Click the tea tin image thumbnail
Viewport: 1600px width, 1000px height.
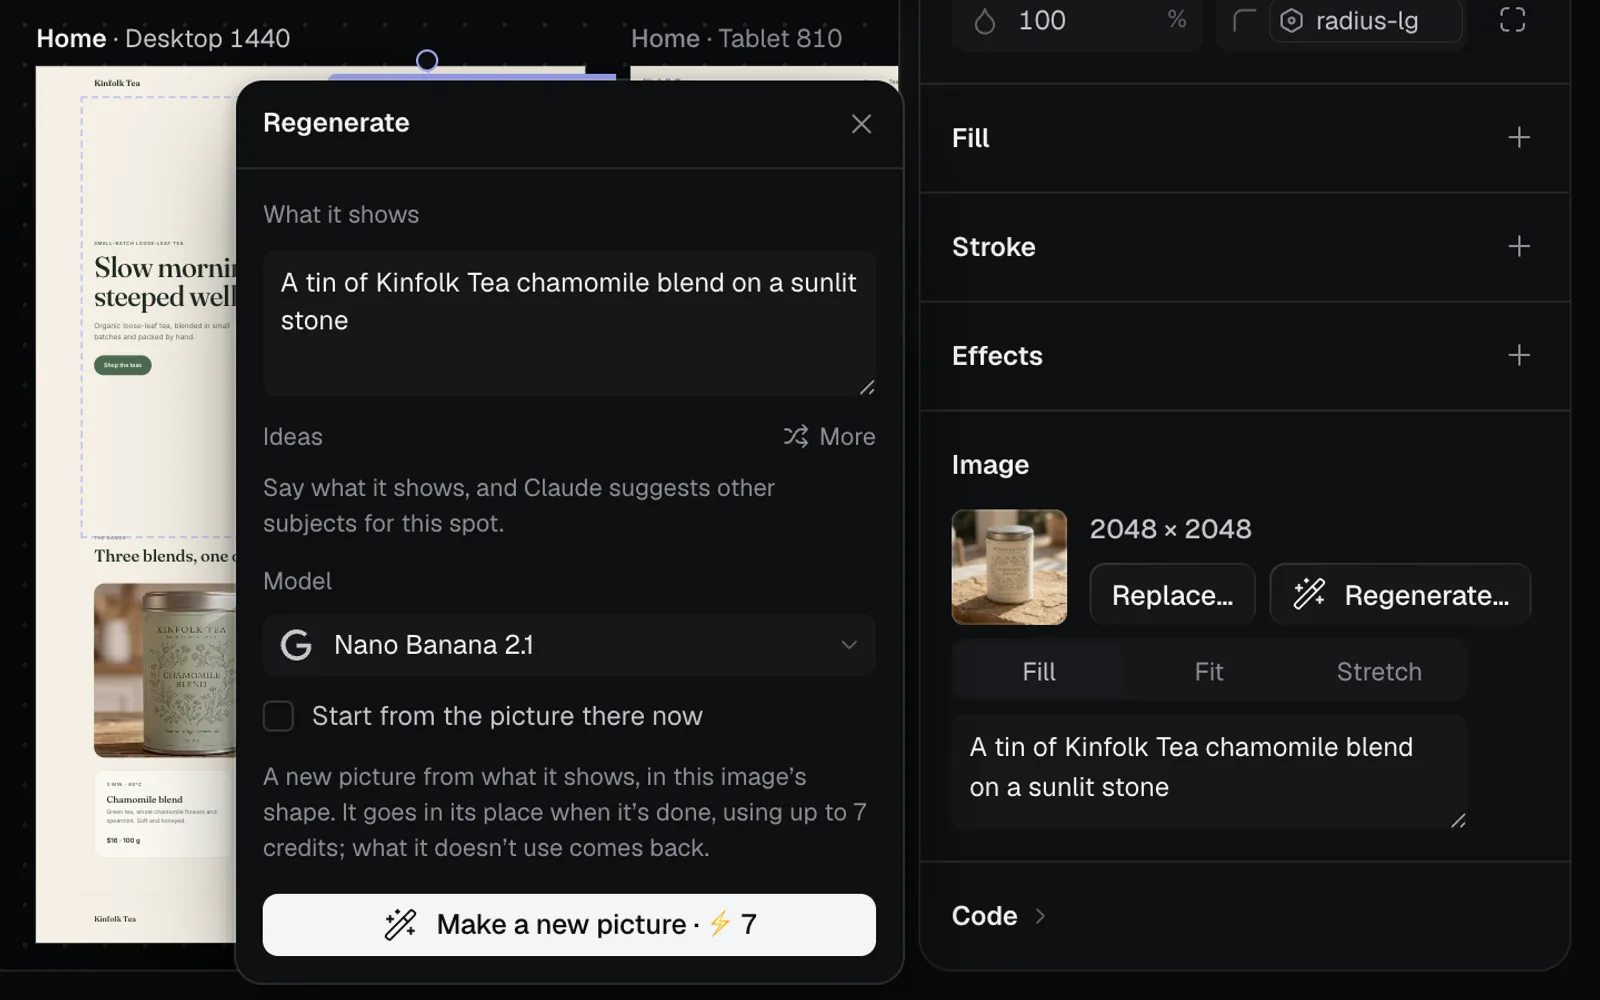click(1009, 567)
